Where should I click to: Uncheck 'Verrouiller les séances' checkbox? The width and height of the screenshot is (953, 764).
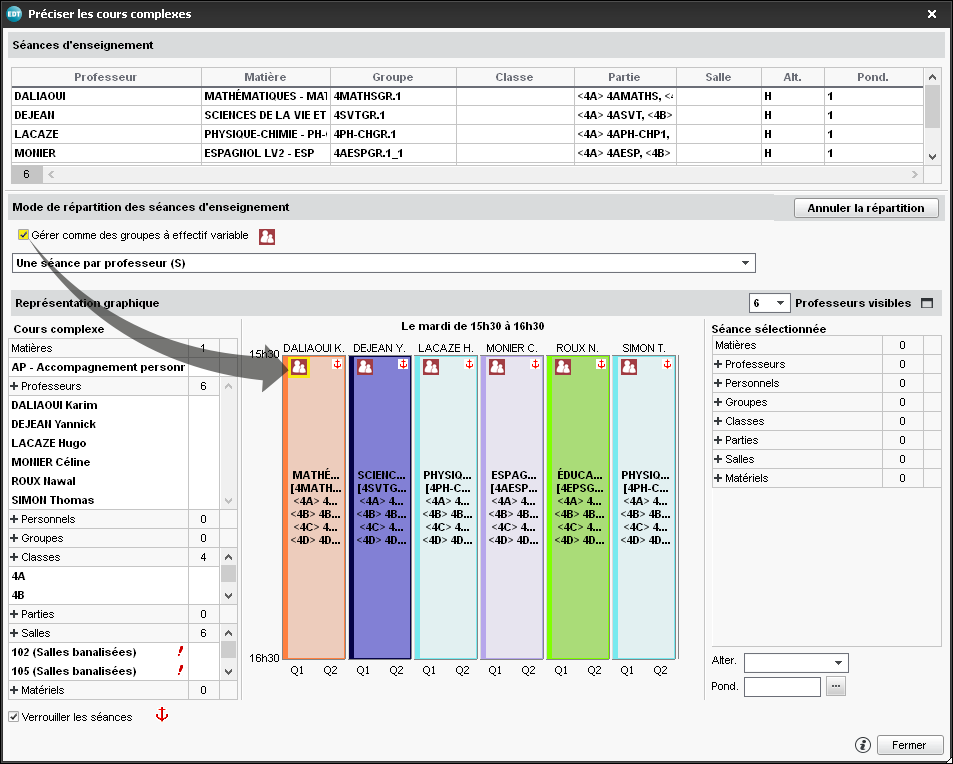[x=14, y=717]
